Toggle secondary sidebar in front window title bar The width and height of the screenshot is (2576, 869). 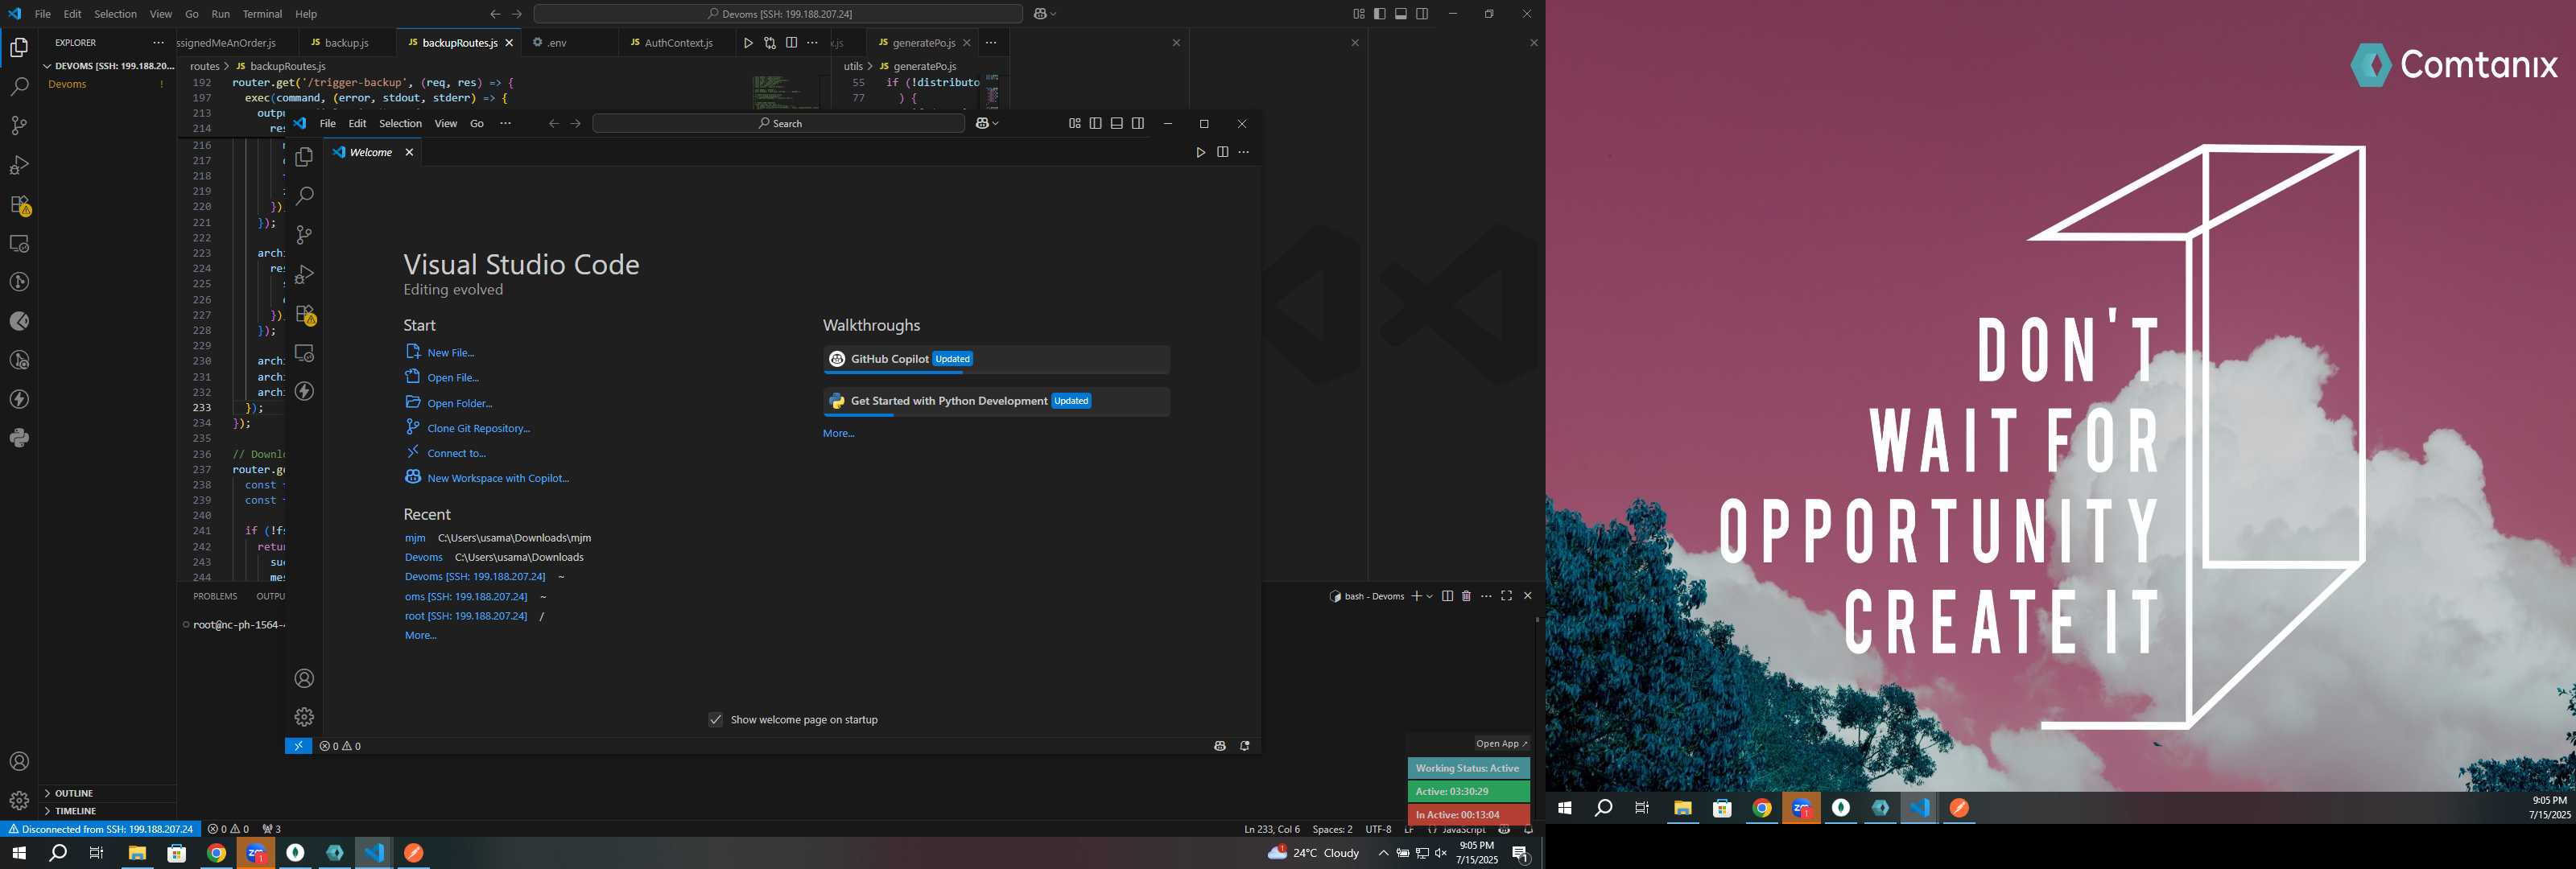click(1138, 123)
